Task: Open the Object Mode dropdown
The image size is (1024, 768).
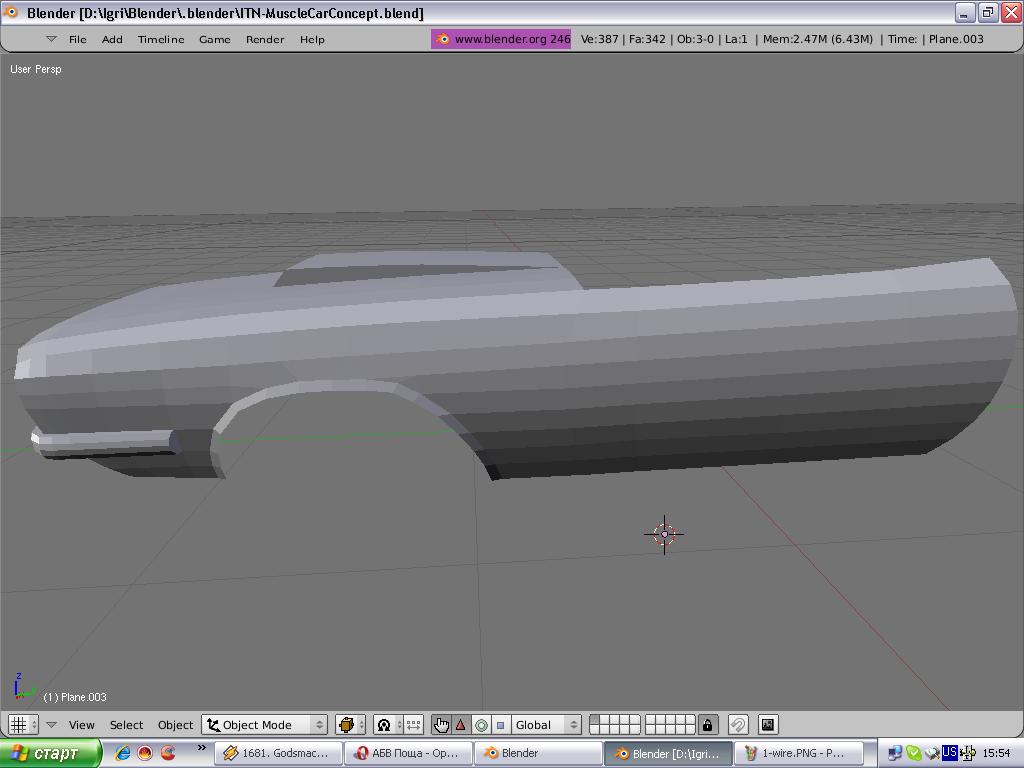Action: pyautogui.click(x=265, y=725)
